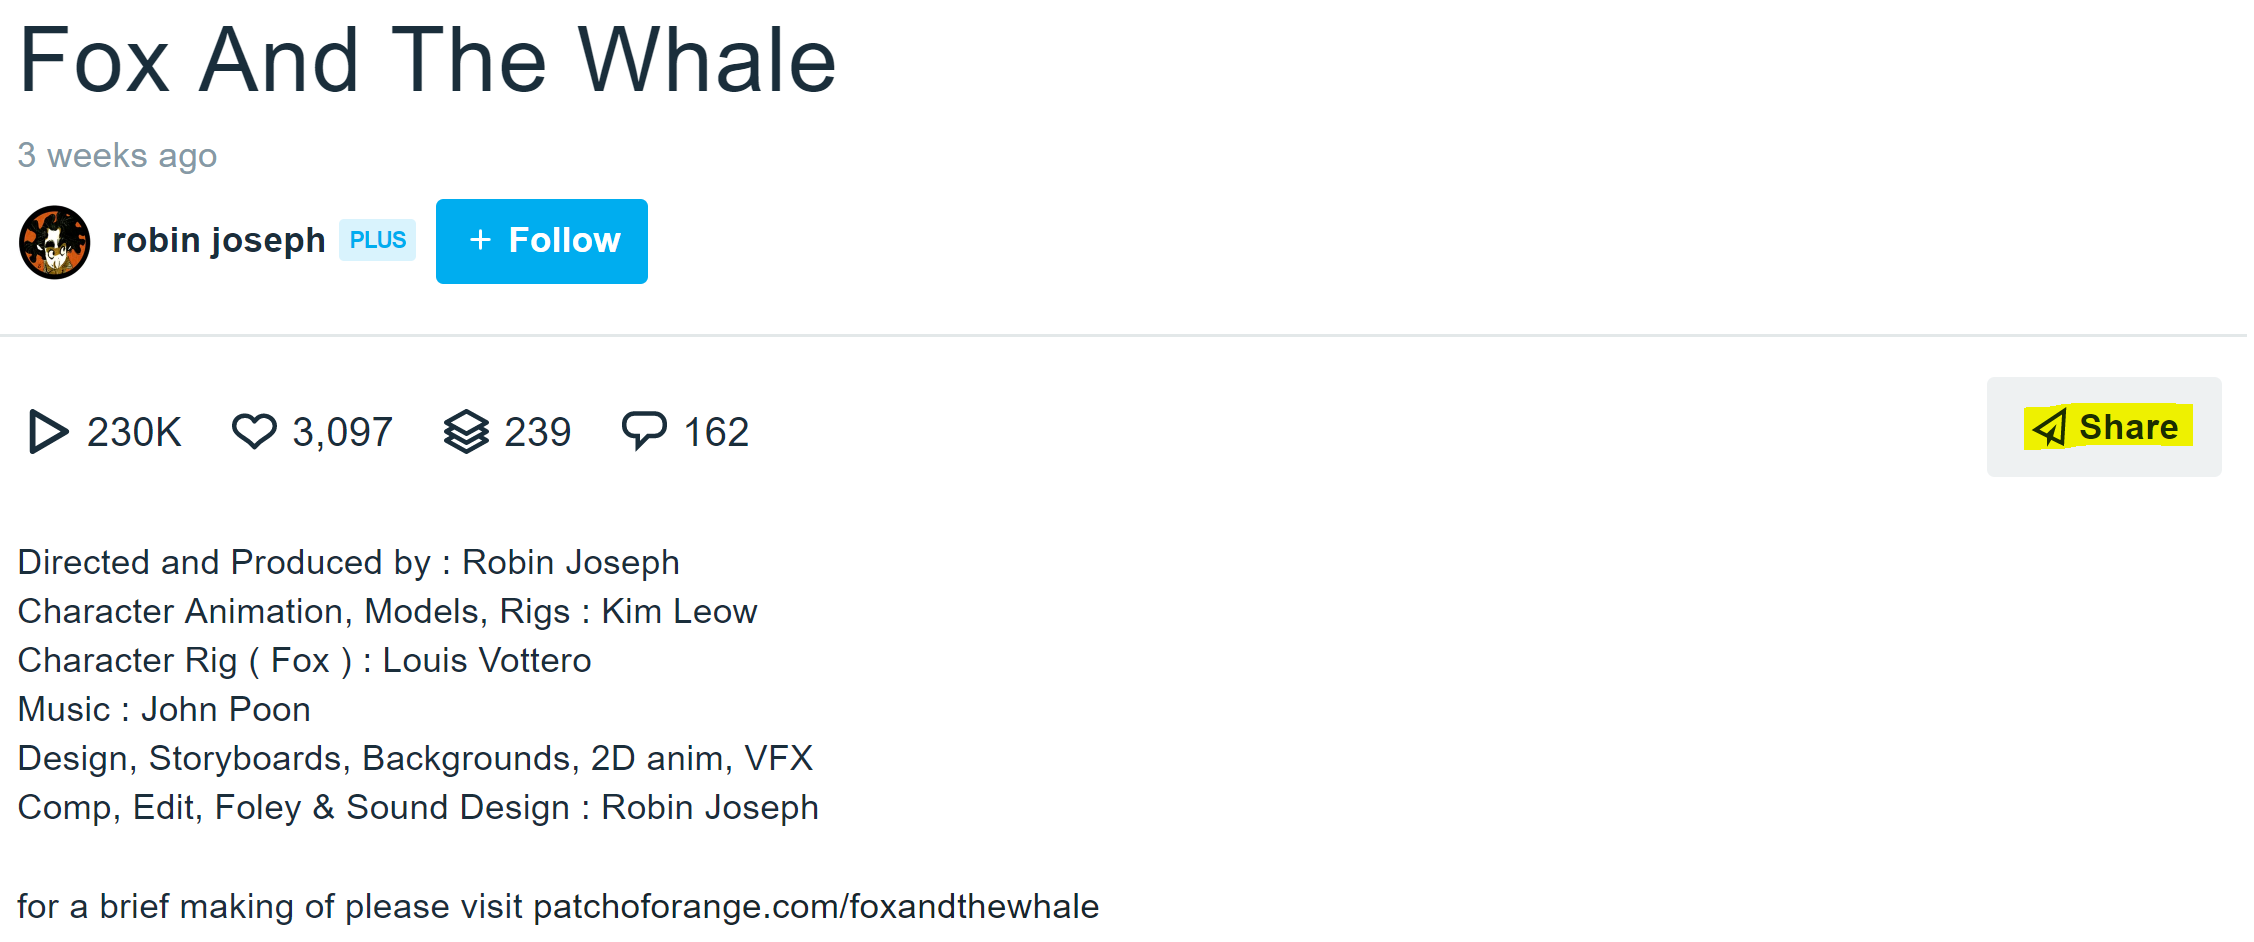The width and height of the screenshot is (2254, 942).
Task: Click the stacked layers collections icon
Action: 466,432
